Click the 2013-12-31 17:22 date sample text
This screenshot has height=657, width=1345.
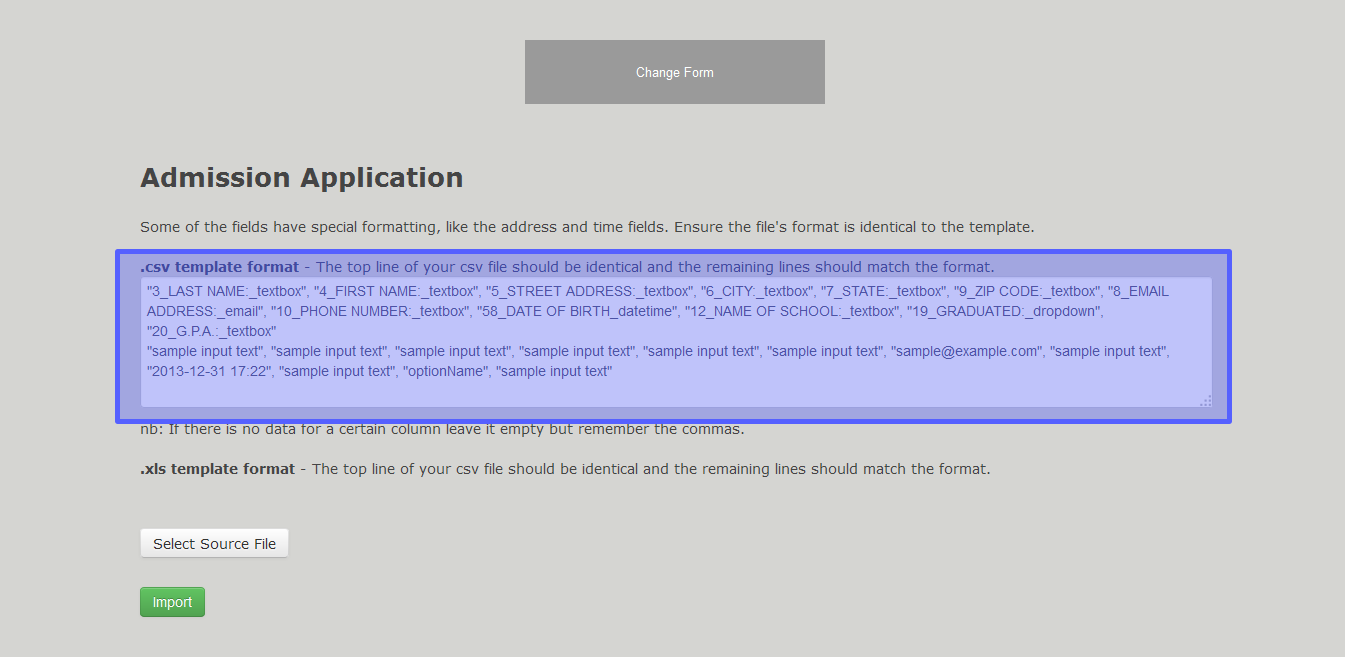pos(210,371)
